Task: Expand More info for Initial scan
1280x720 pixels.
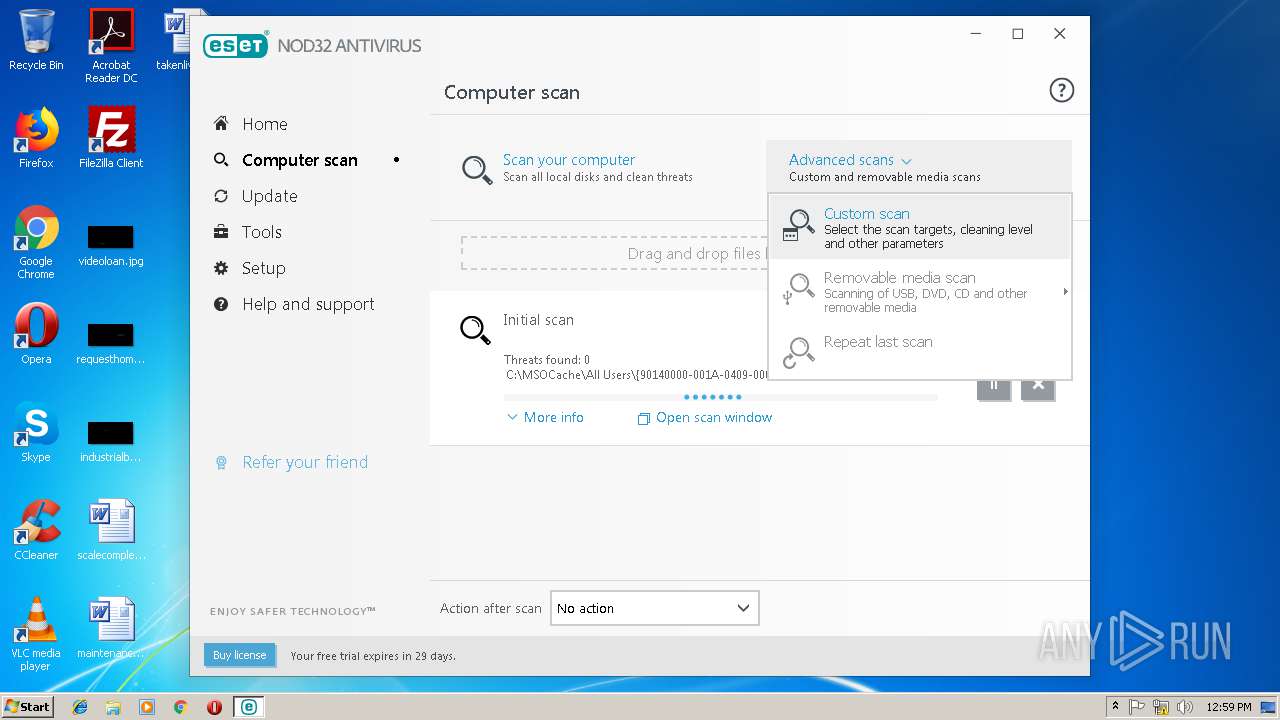Action: pyautogui.click(x=545, y=418)
